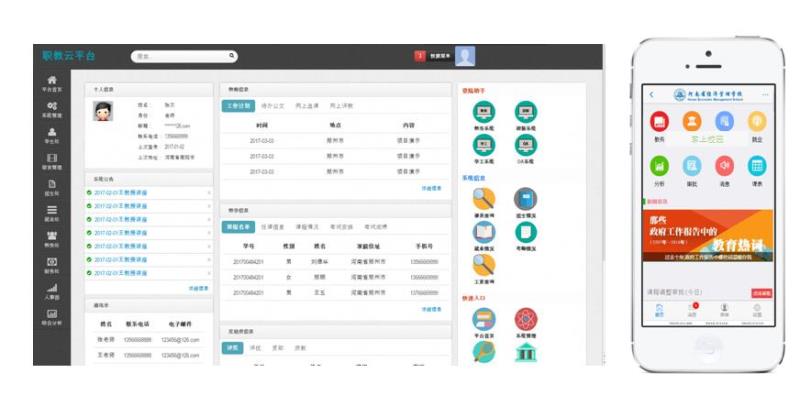Viewport: 800px width, 395px height.
Task: Click the 详细信息 link below the schedule table
Action: point(431,188)
